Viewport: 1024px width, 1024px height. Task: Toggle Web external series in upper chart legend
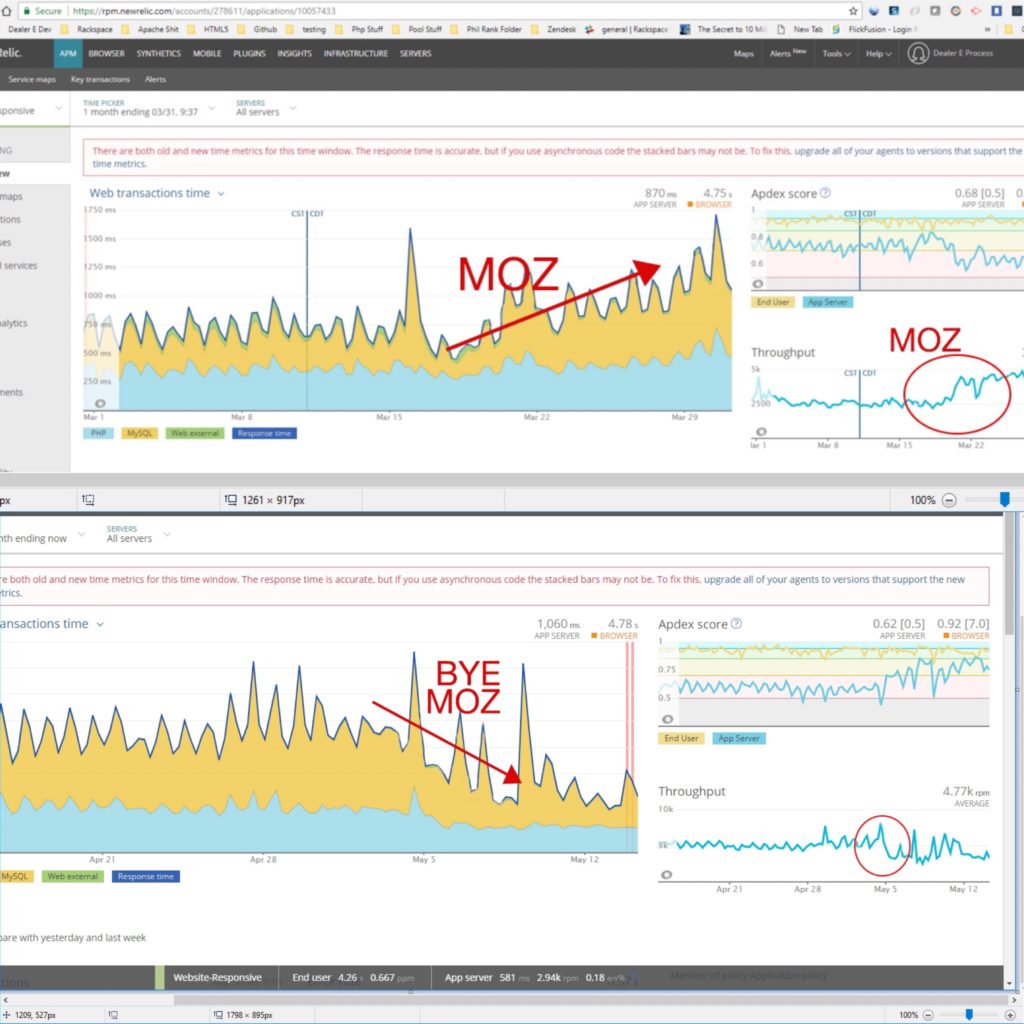(195, 433)
